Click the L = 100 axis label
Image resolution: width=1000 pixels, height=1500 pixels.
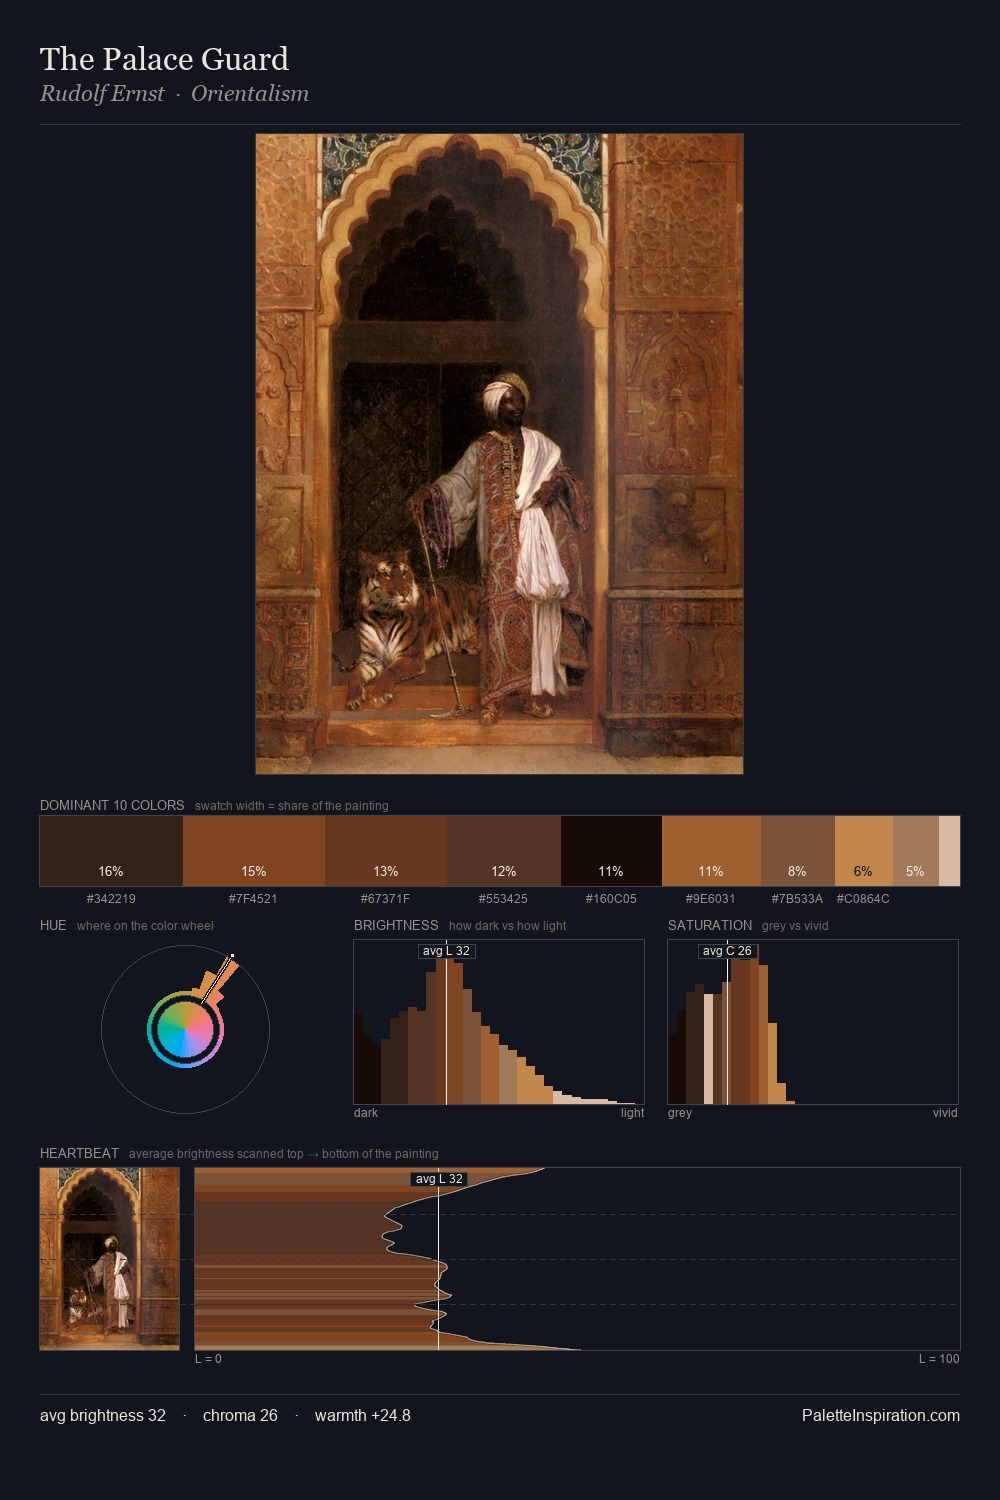pyautogui.click(x=939, y=1358)
